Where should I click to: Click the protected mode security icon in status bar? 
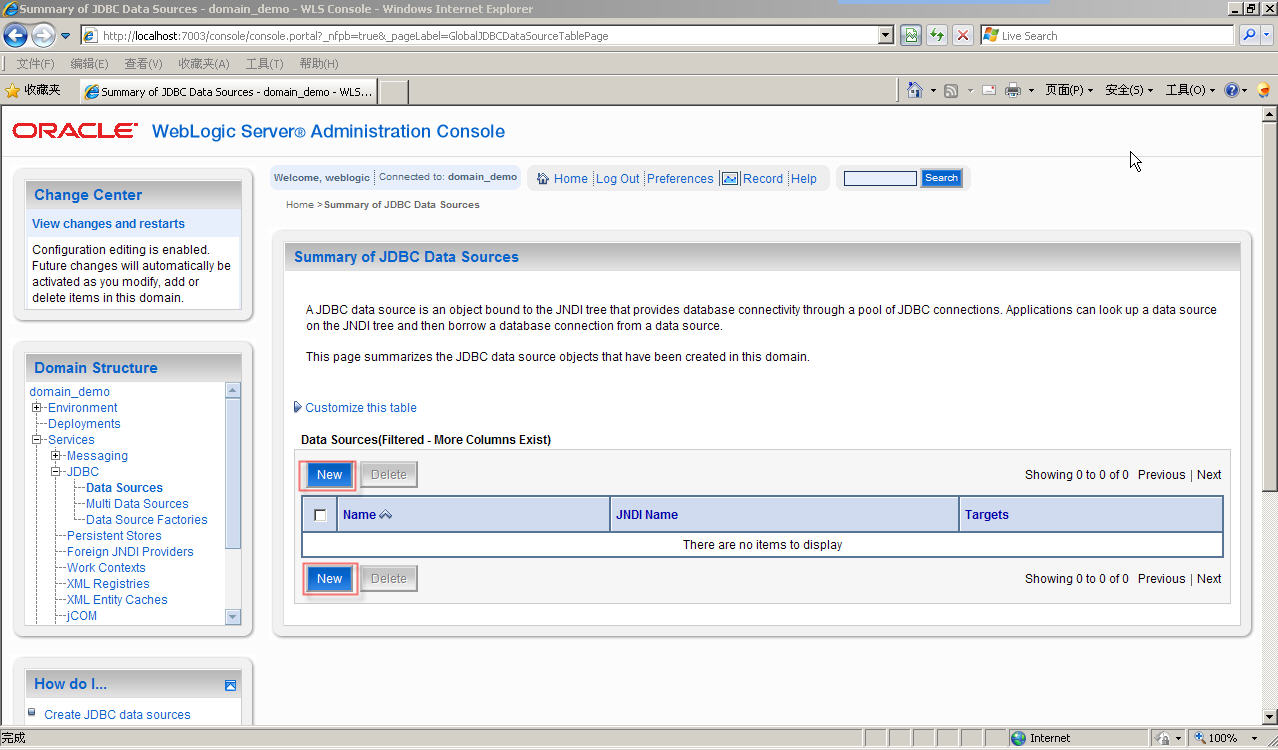(1163, 738)
